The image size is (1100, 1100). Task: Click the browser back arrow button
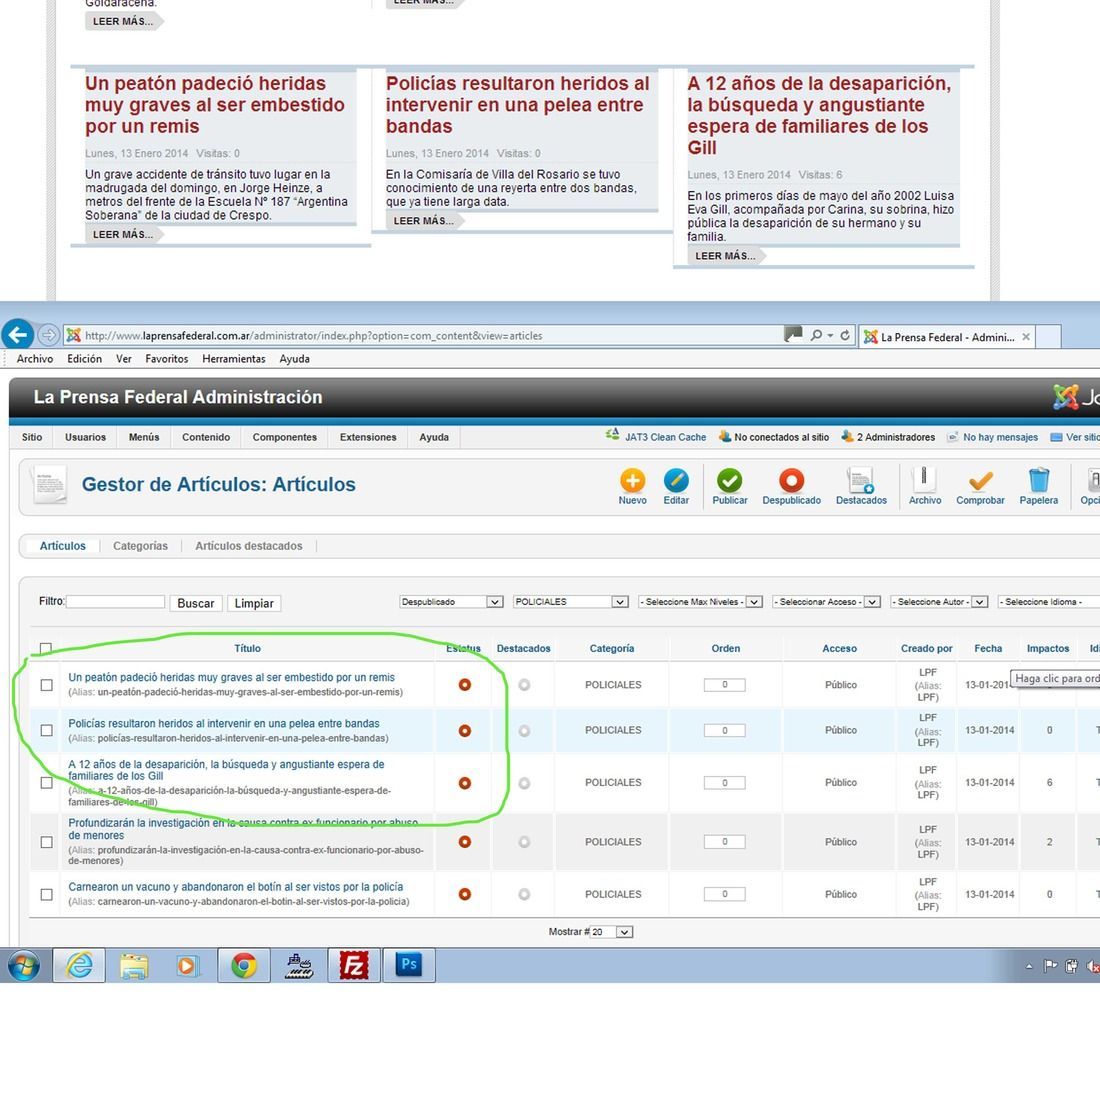point(18,335)
